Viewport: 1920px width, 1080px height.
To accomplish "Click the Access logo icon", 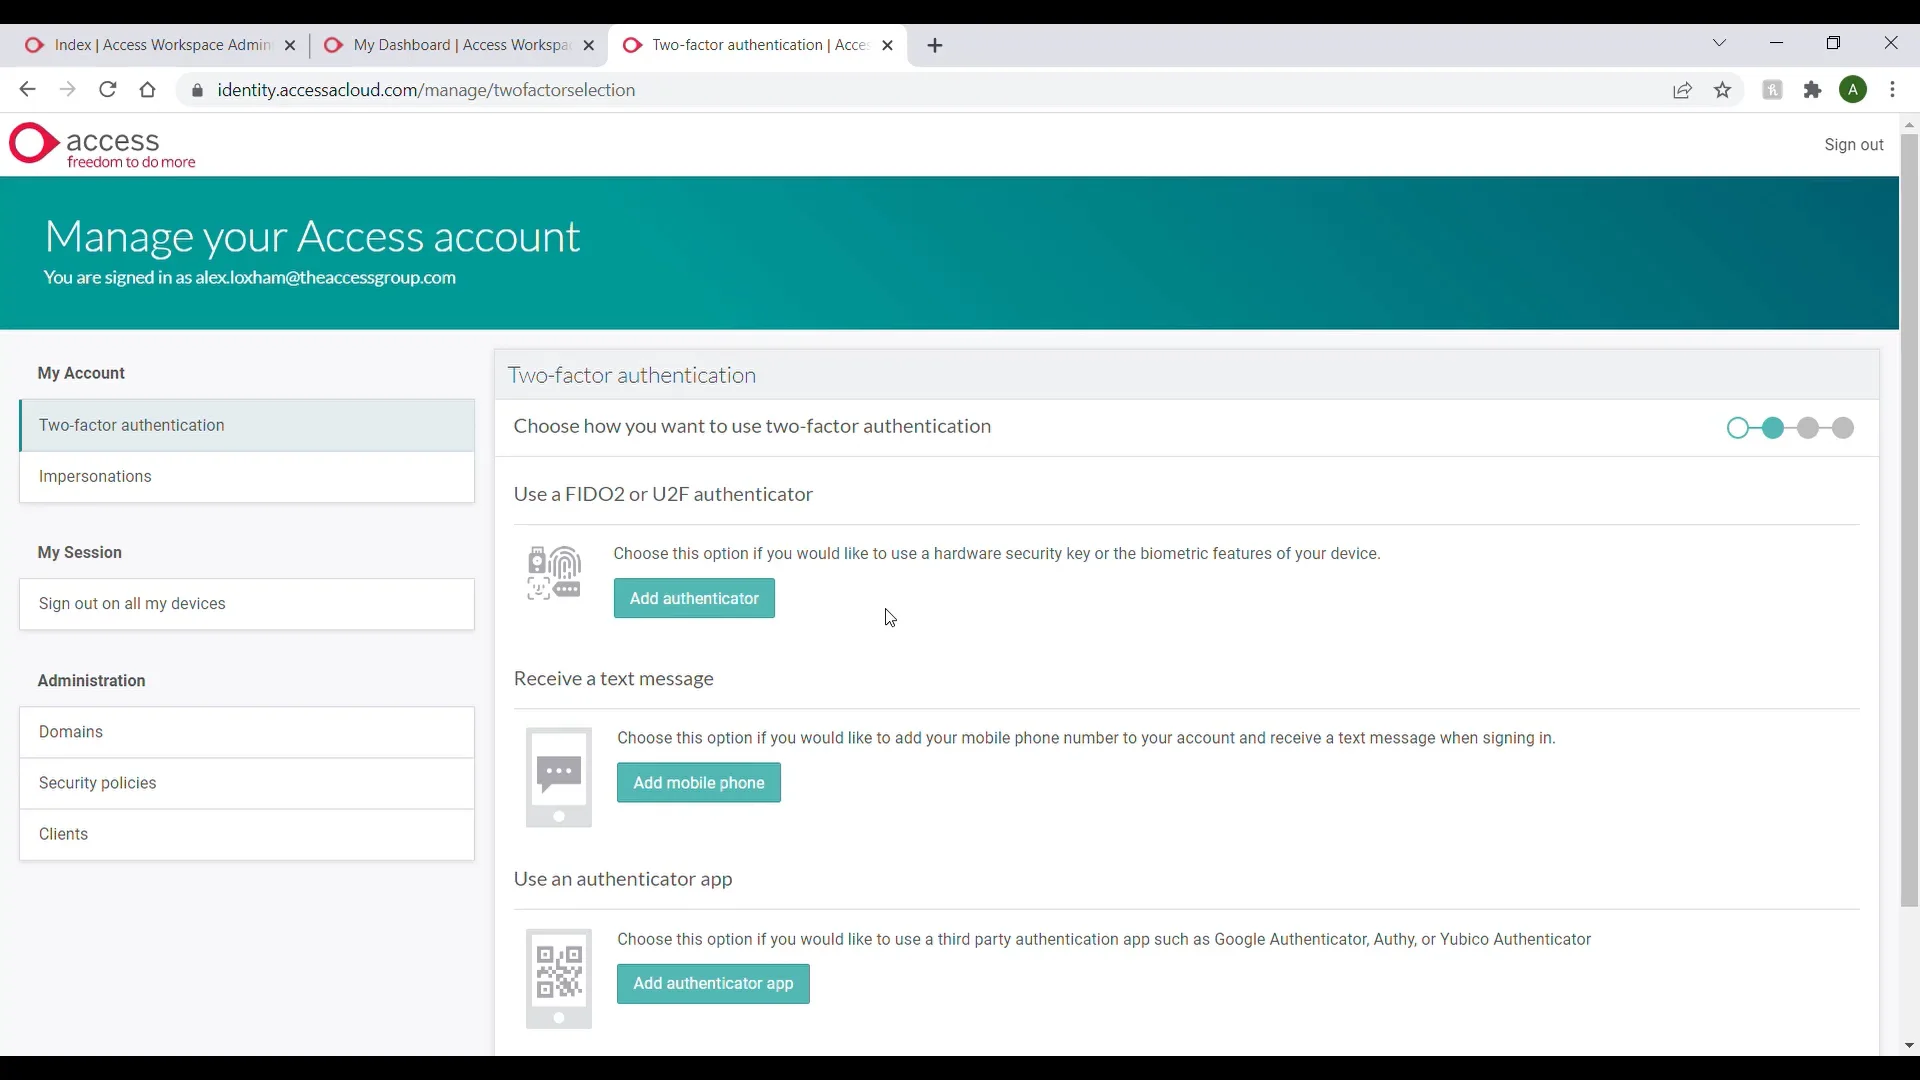I will pyautogui.click(x=33, y=144).
